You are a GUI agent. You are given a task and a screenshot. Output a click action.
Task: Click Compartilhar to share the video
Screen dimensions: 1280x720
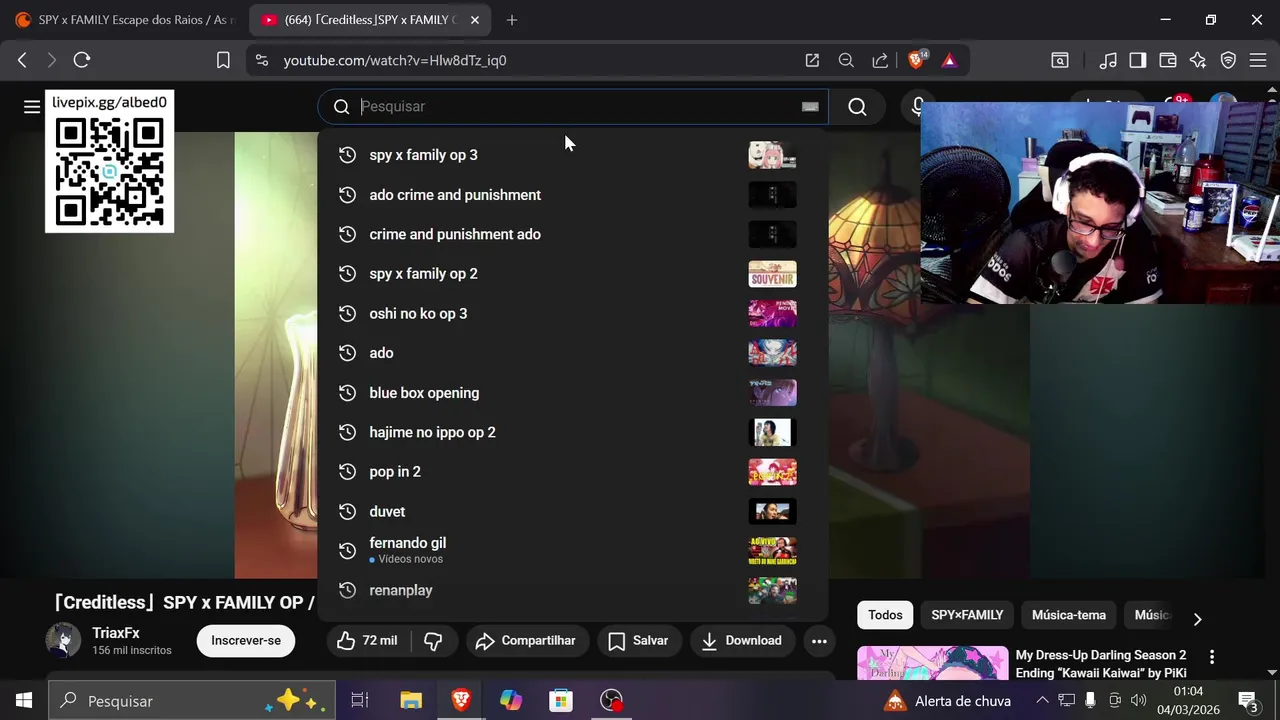[x=526, y=641]
